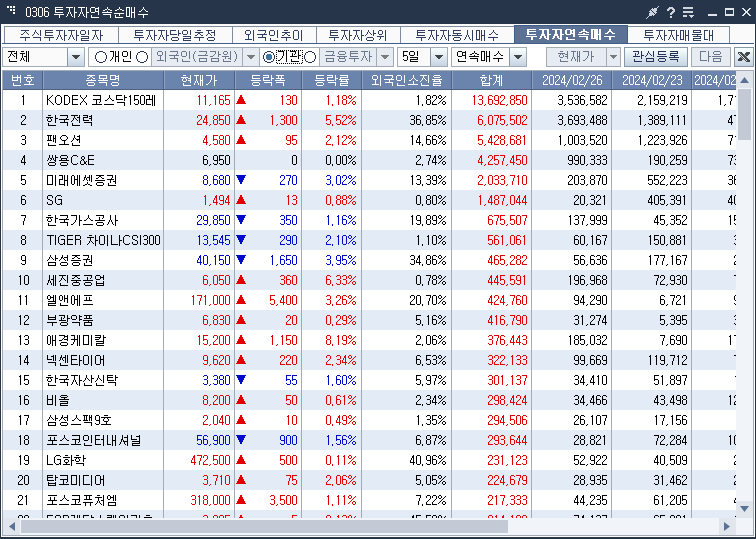This screenshot has width=756, height=539.
Task: Switch to 주식투자자일자 tab
Action: point(61,35)
